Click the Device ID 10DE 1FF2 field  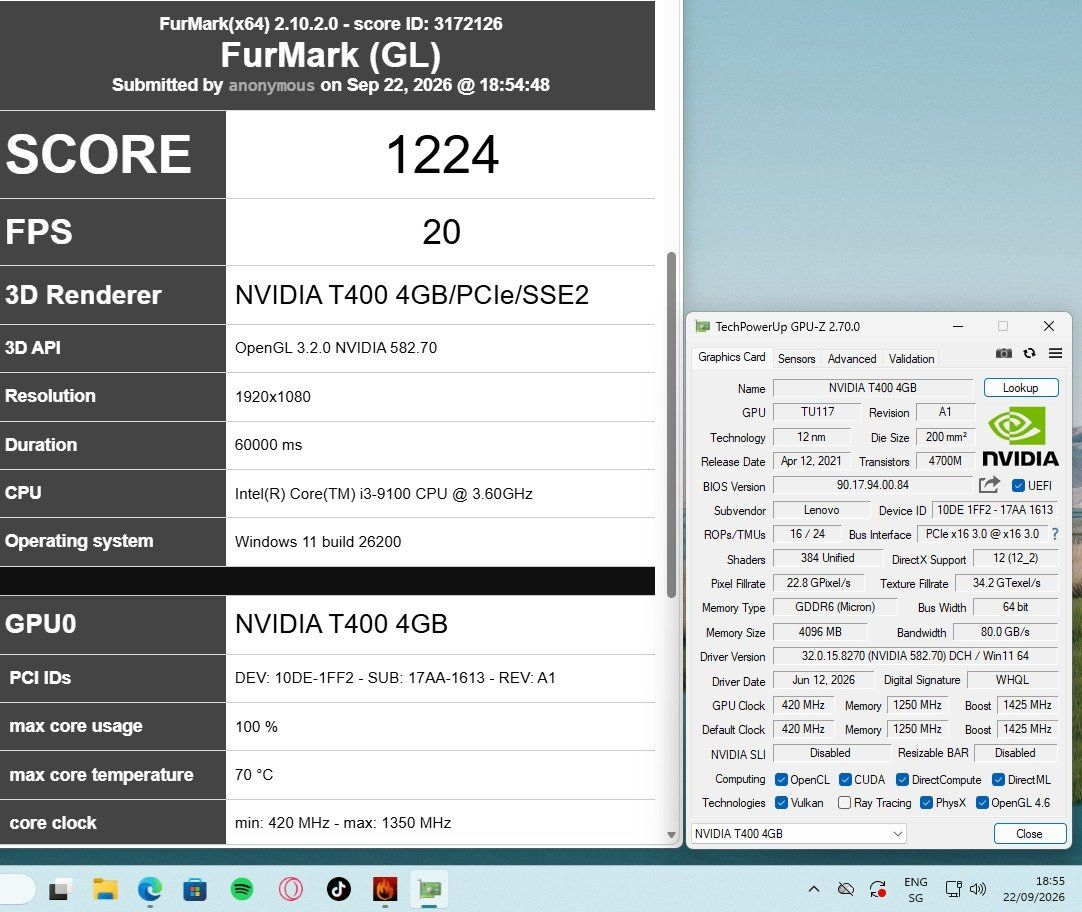tap(994, 510)
